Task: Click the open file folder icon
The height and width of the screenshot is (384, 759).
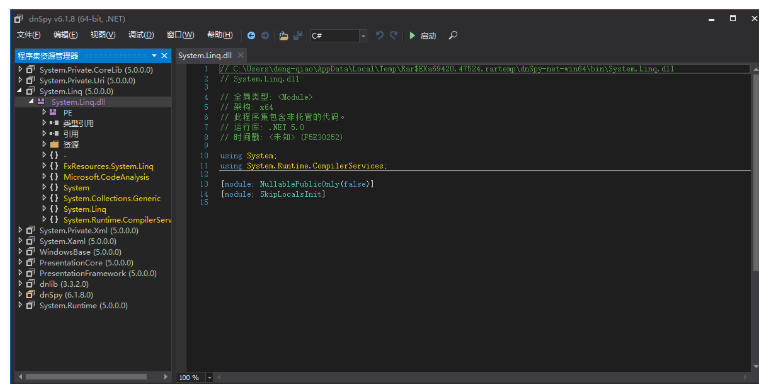Action: pyautogui.click(x=284, y=35)
